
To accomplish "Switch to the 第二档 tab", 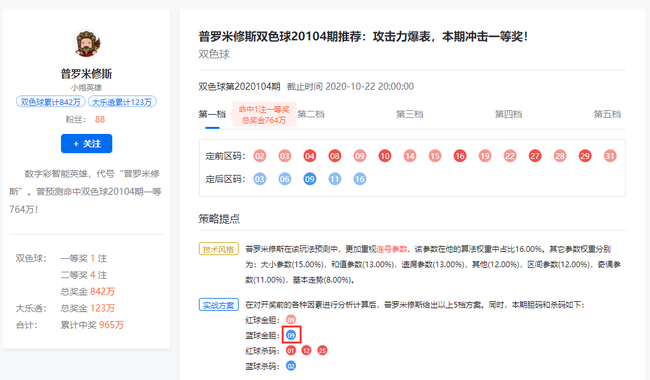I will pos(311,114).
